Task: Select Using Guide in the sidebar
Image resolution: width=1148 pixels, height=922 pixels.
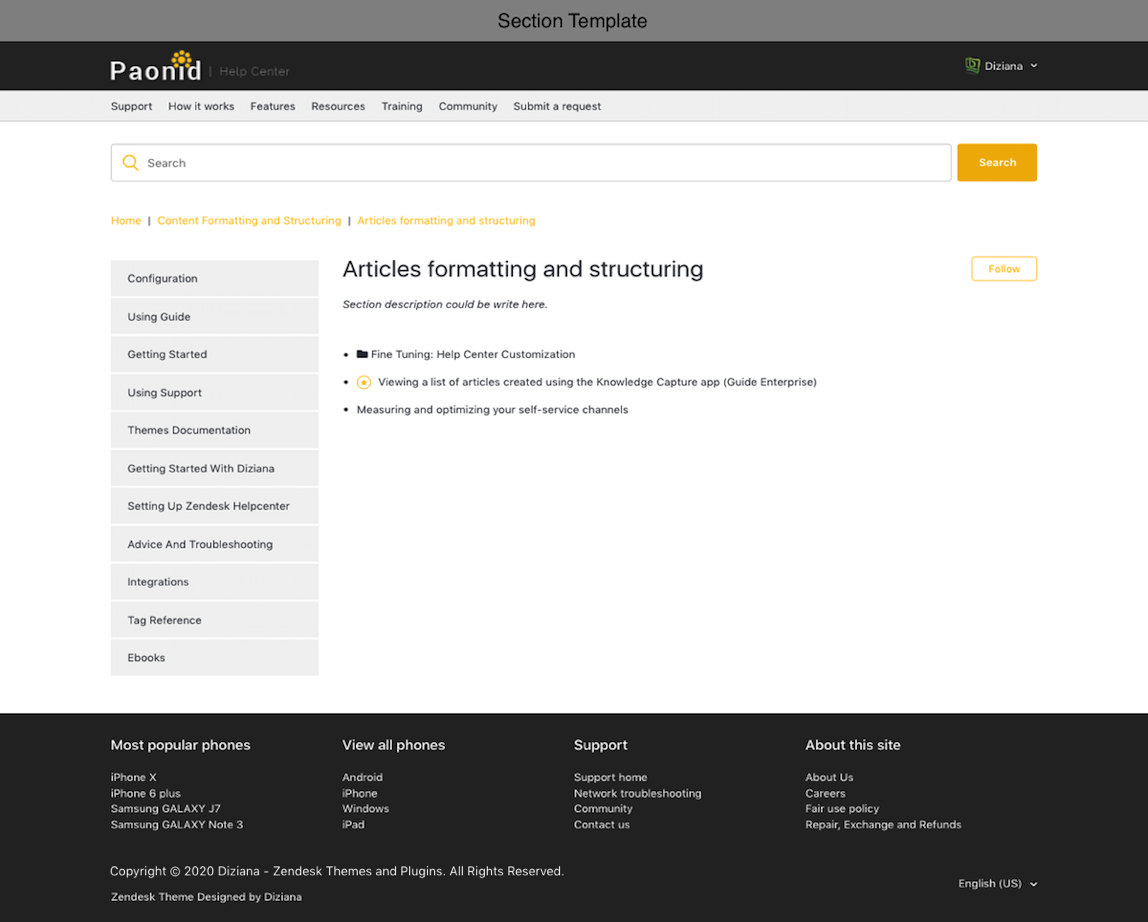Action: 215,316
